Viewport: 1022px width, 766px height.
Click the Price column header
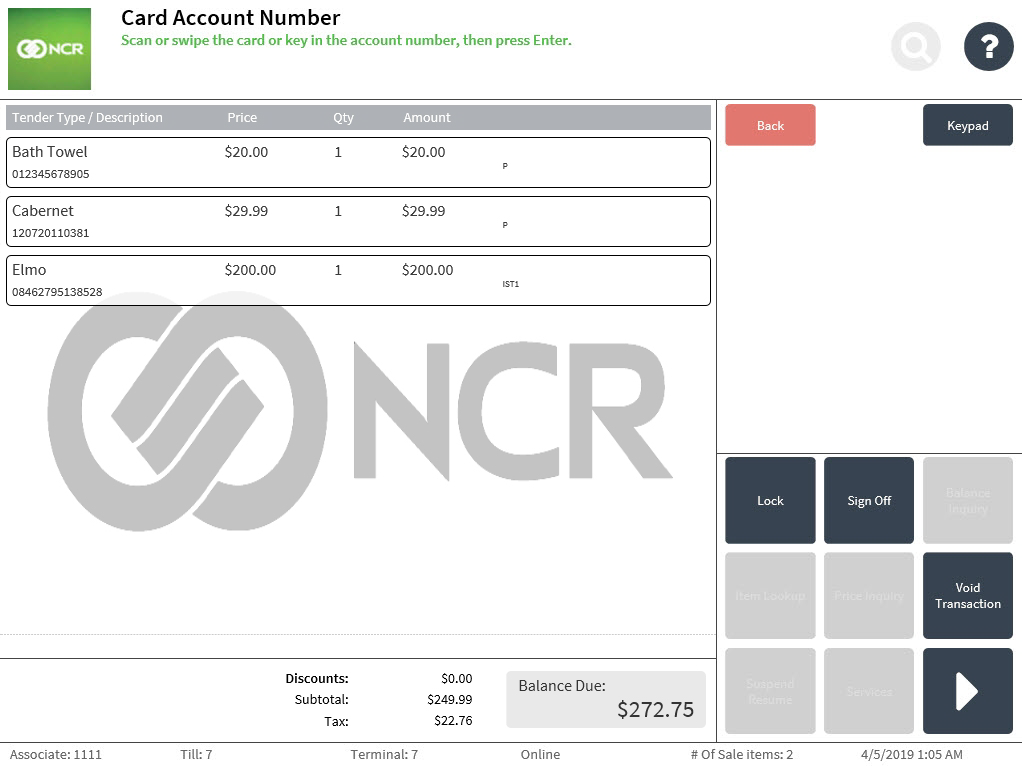point(242,117)
